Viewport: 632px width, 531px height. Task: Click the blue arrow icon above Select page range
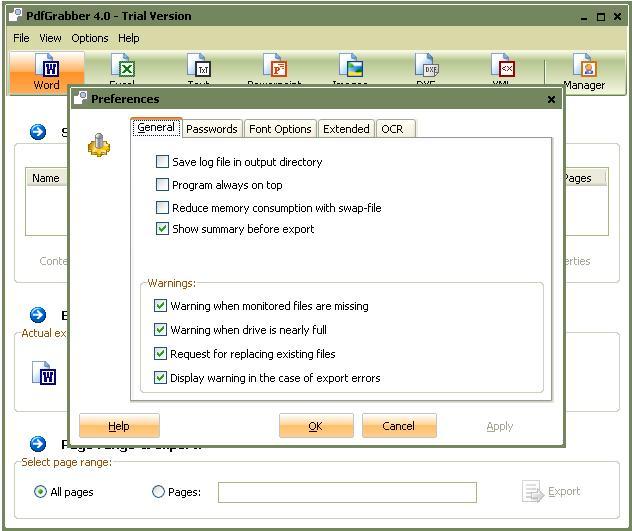pos(38,444)
